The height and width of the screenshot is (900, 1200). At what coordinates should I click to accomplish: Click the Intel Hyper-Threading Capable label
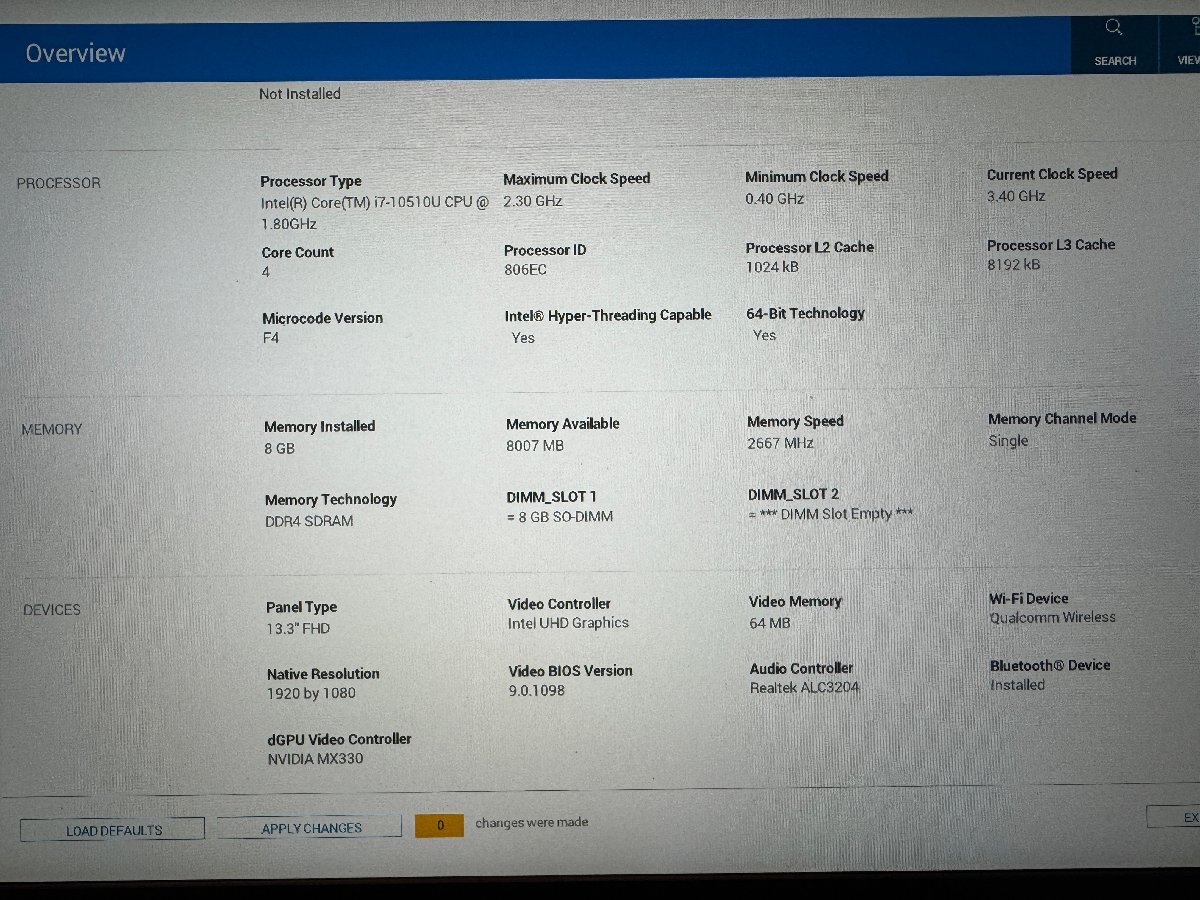click(608, 315)
